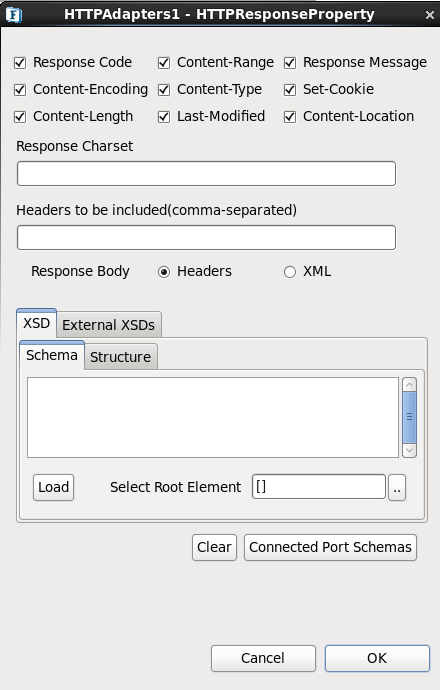This screenshot has height=690, width=440.
Task: Click the Select Root Element field
Action: pyautogui.click(x=319, y=487)
